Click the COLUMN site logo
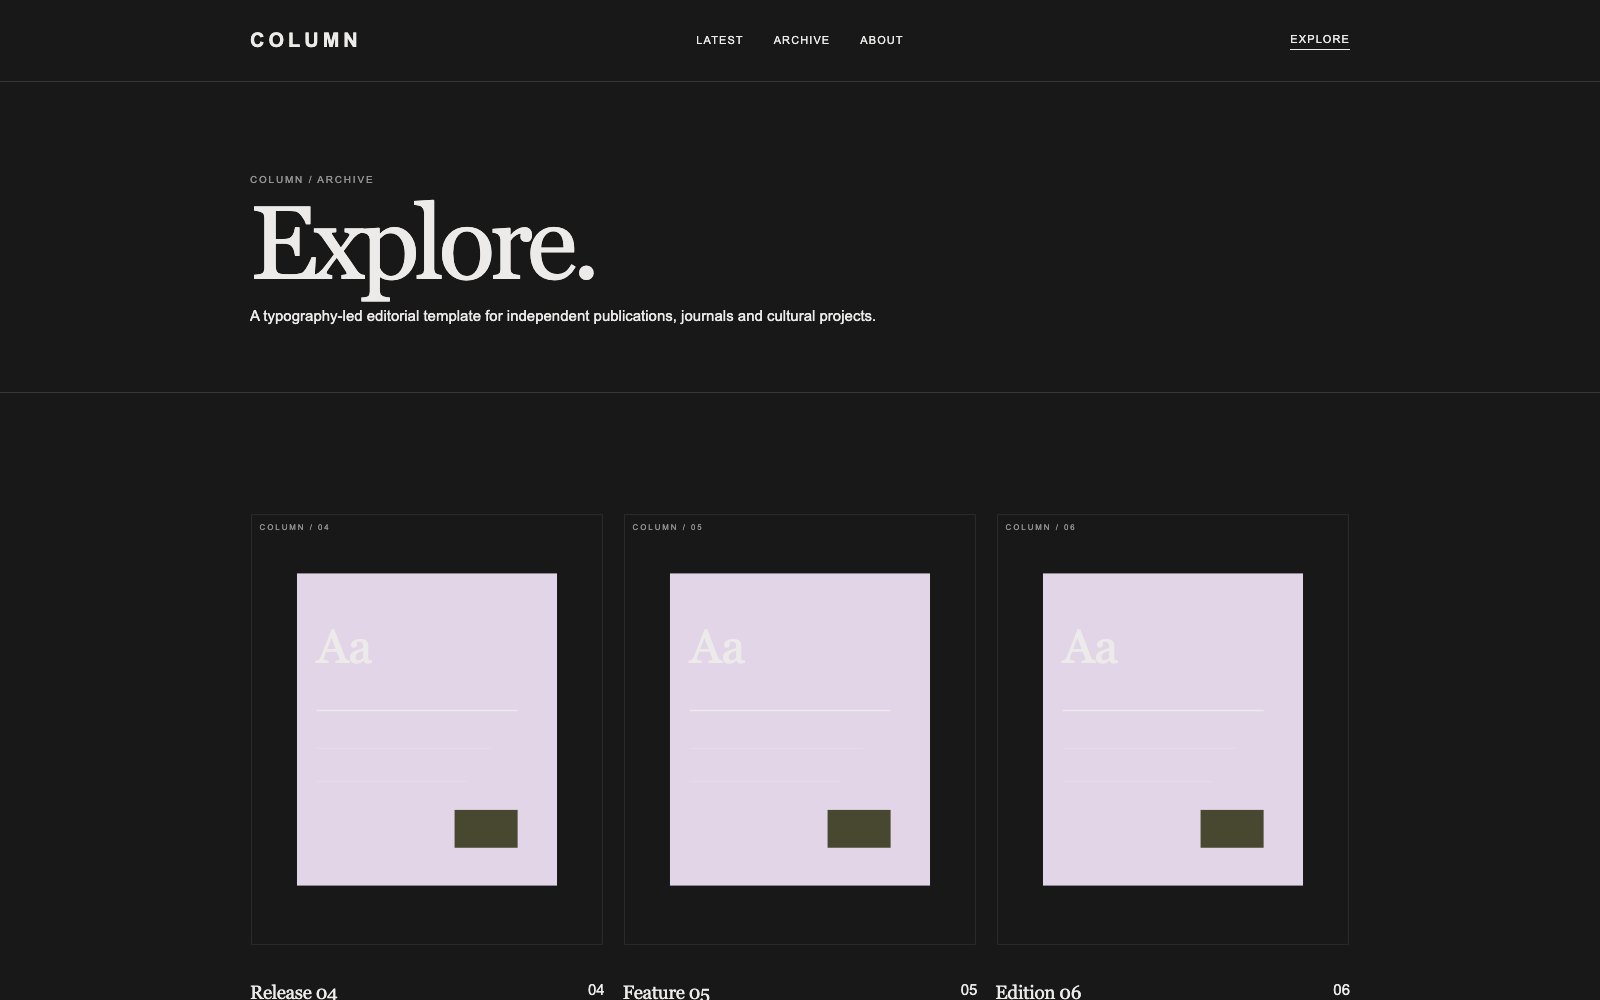Screen dimensions: 1600x1000 (x=304, y=40)
